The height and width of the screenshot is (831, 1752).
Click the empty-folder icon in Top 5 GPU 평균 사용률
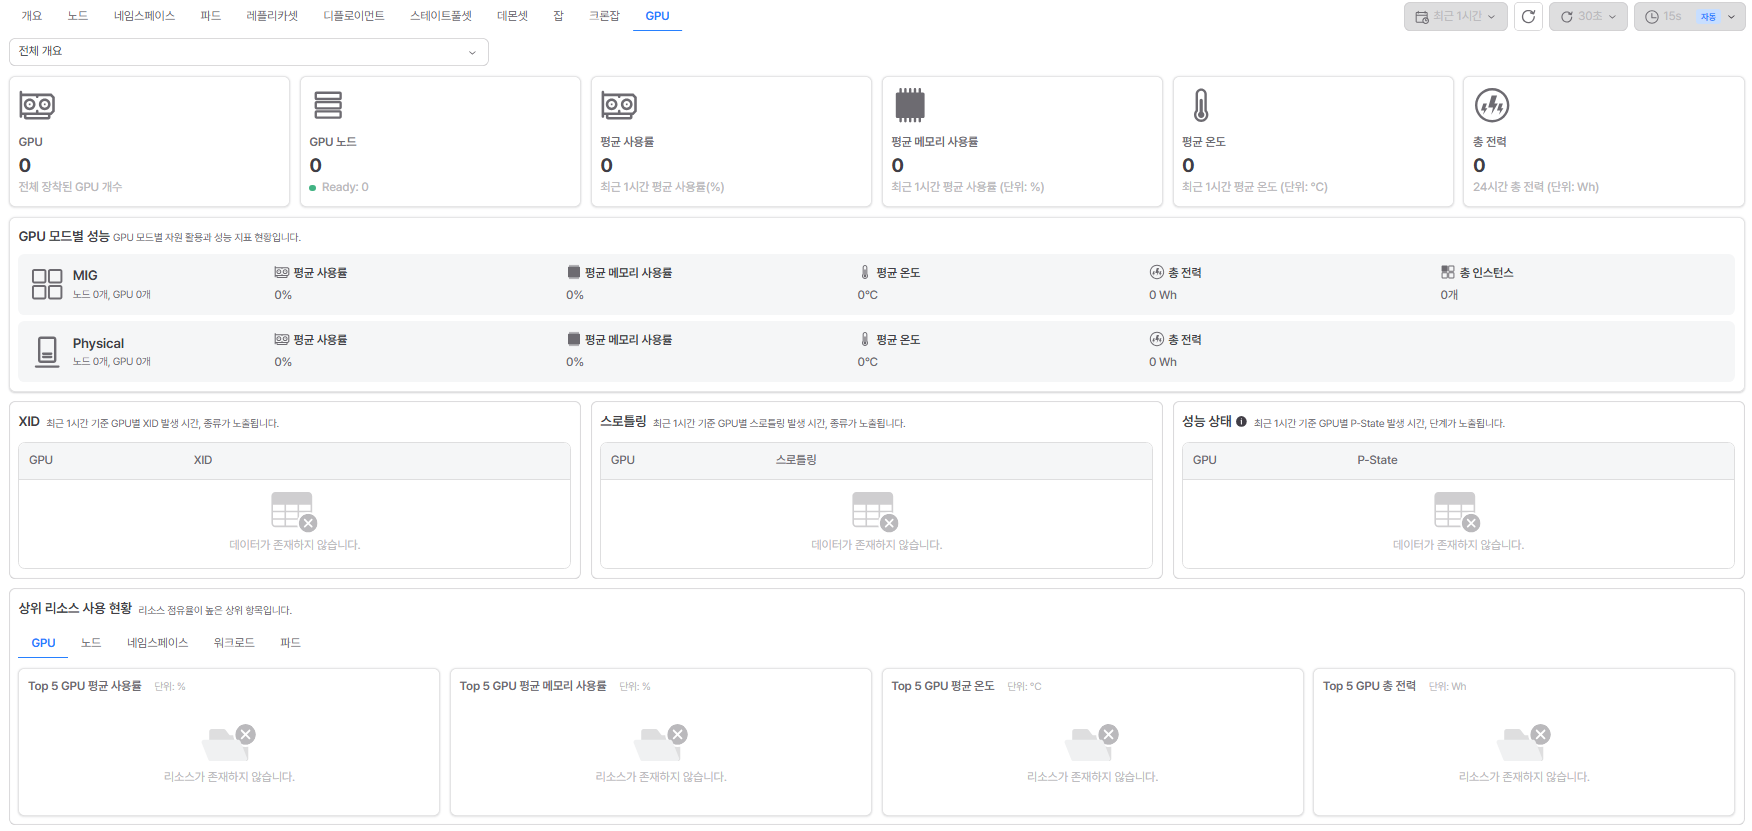[x=229, y=743]
